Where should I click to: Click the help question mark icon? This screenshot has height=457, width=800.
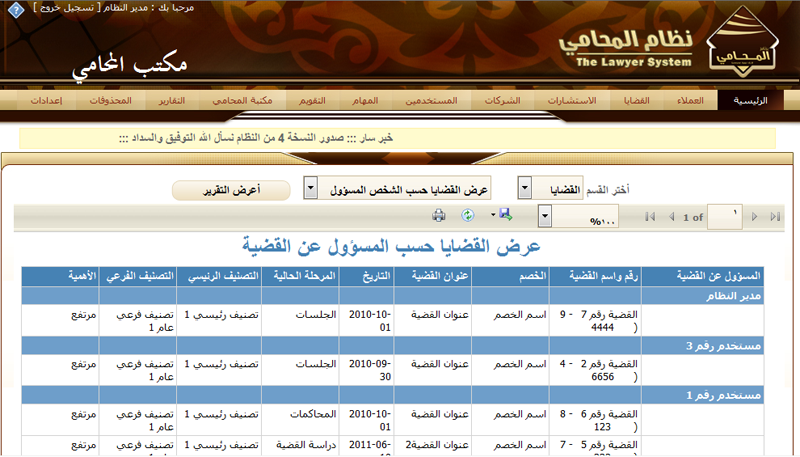(16, 10)
